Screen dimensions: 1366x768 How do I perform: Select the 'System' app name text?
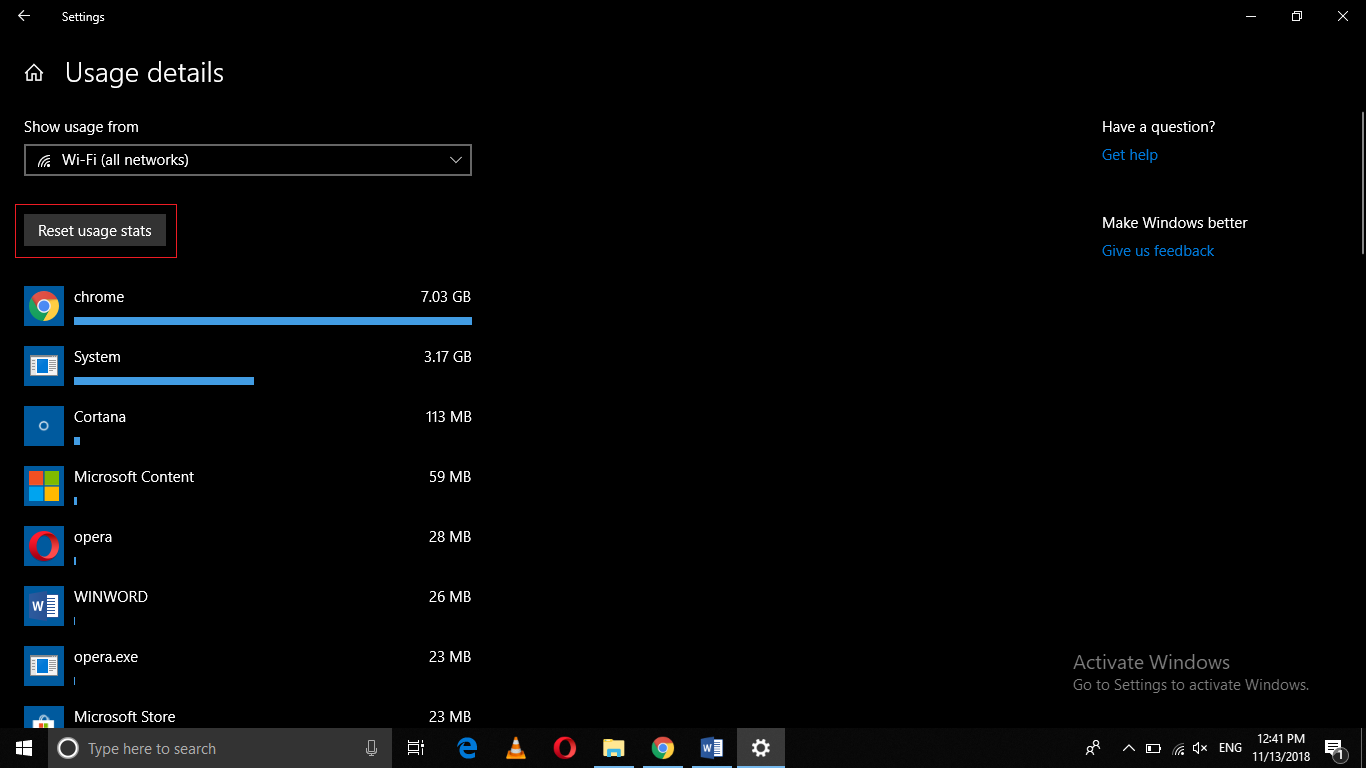point(97,357)
